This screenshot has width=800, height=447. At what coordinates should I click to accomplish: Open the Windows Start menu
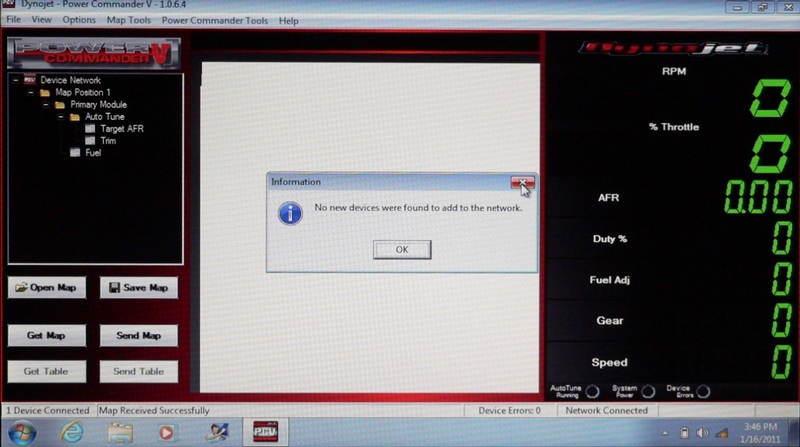[x=23, y=432]
